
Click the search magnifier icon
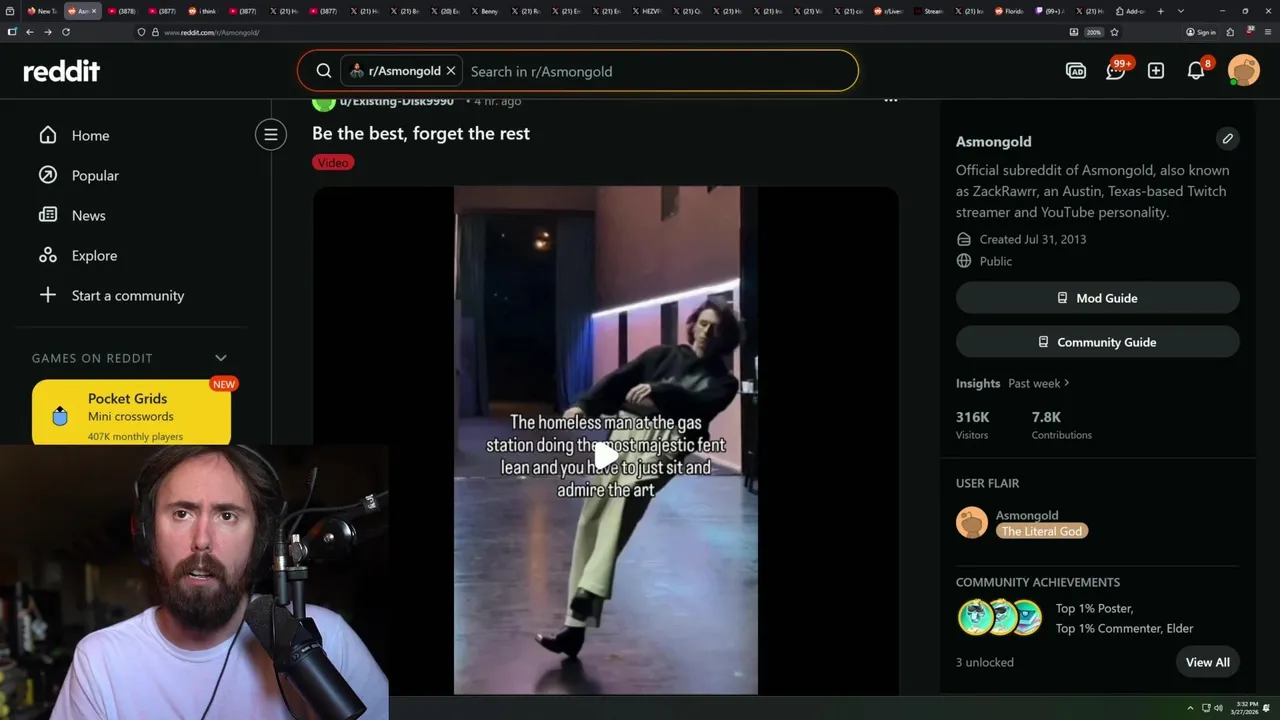coord(324,71)
